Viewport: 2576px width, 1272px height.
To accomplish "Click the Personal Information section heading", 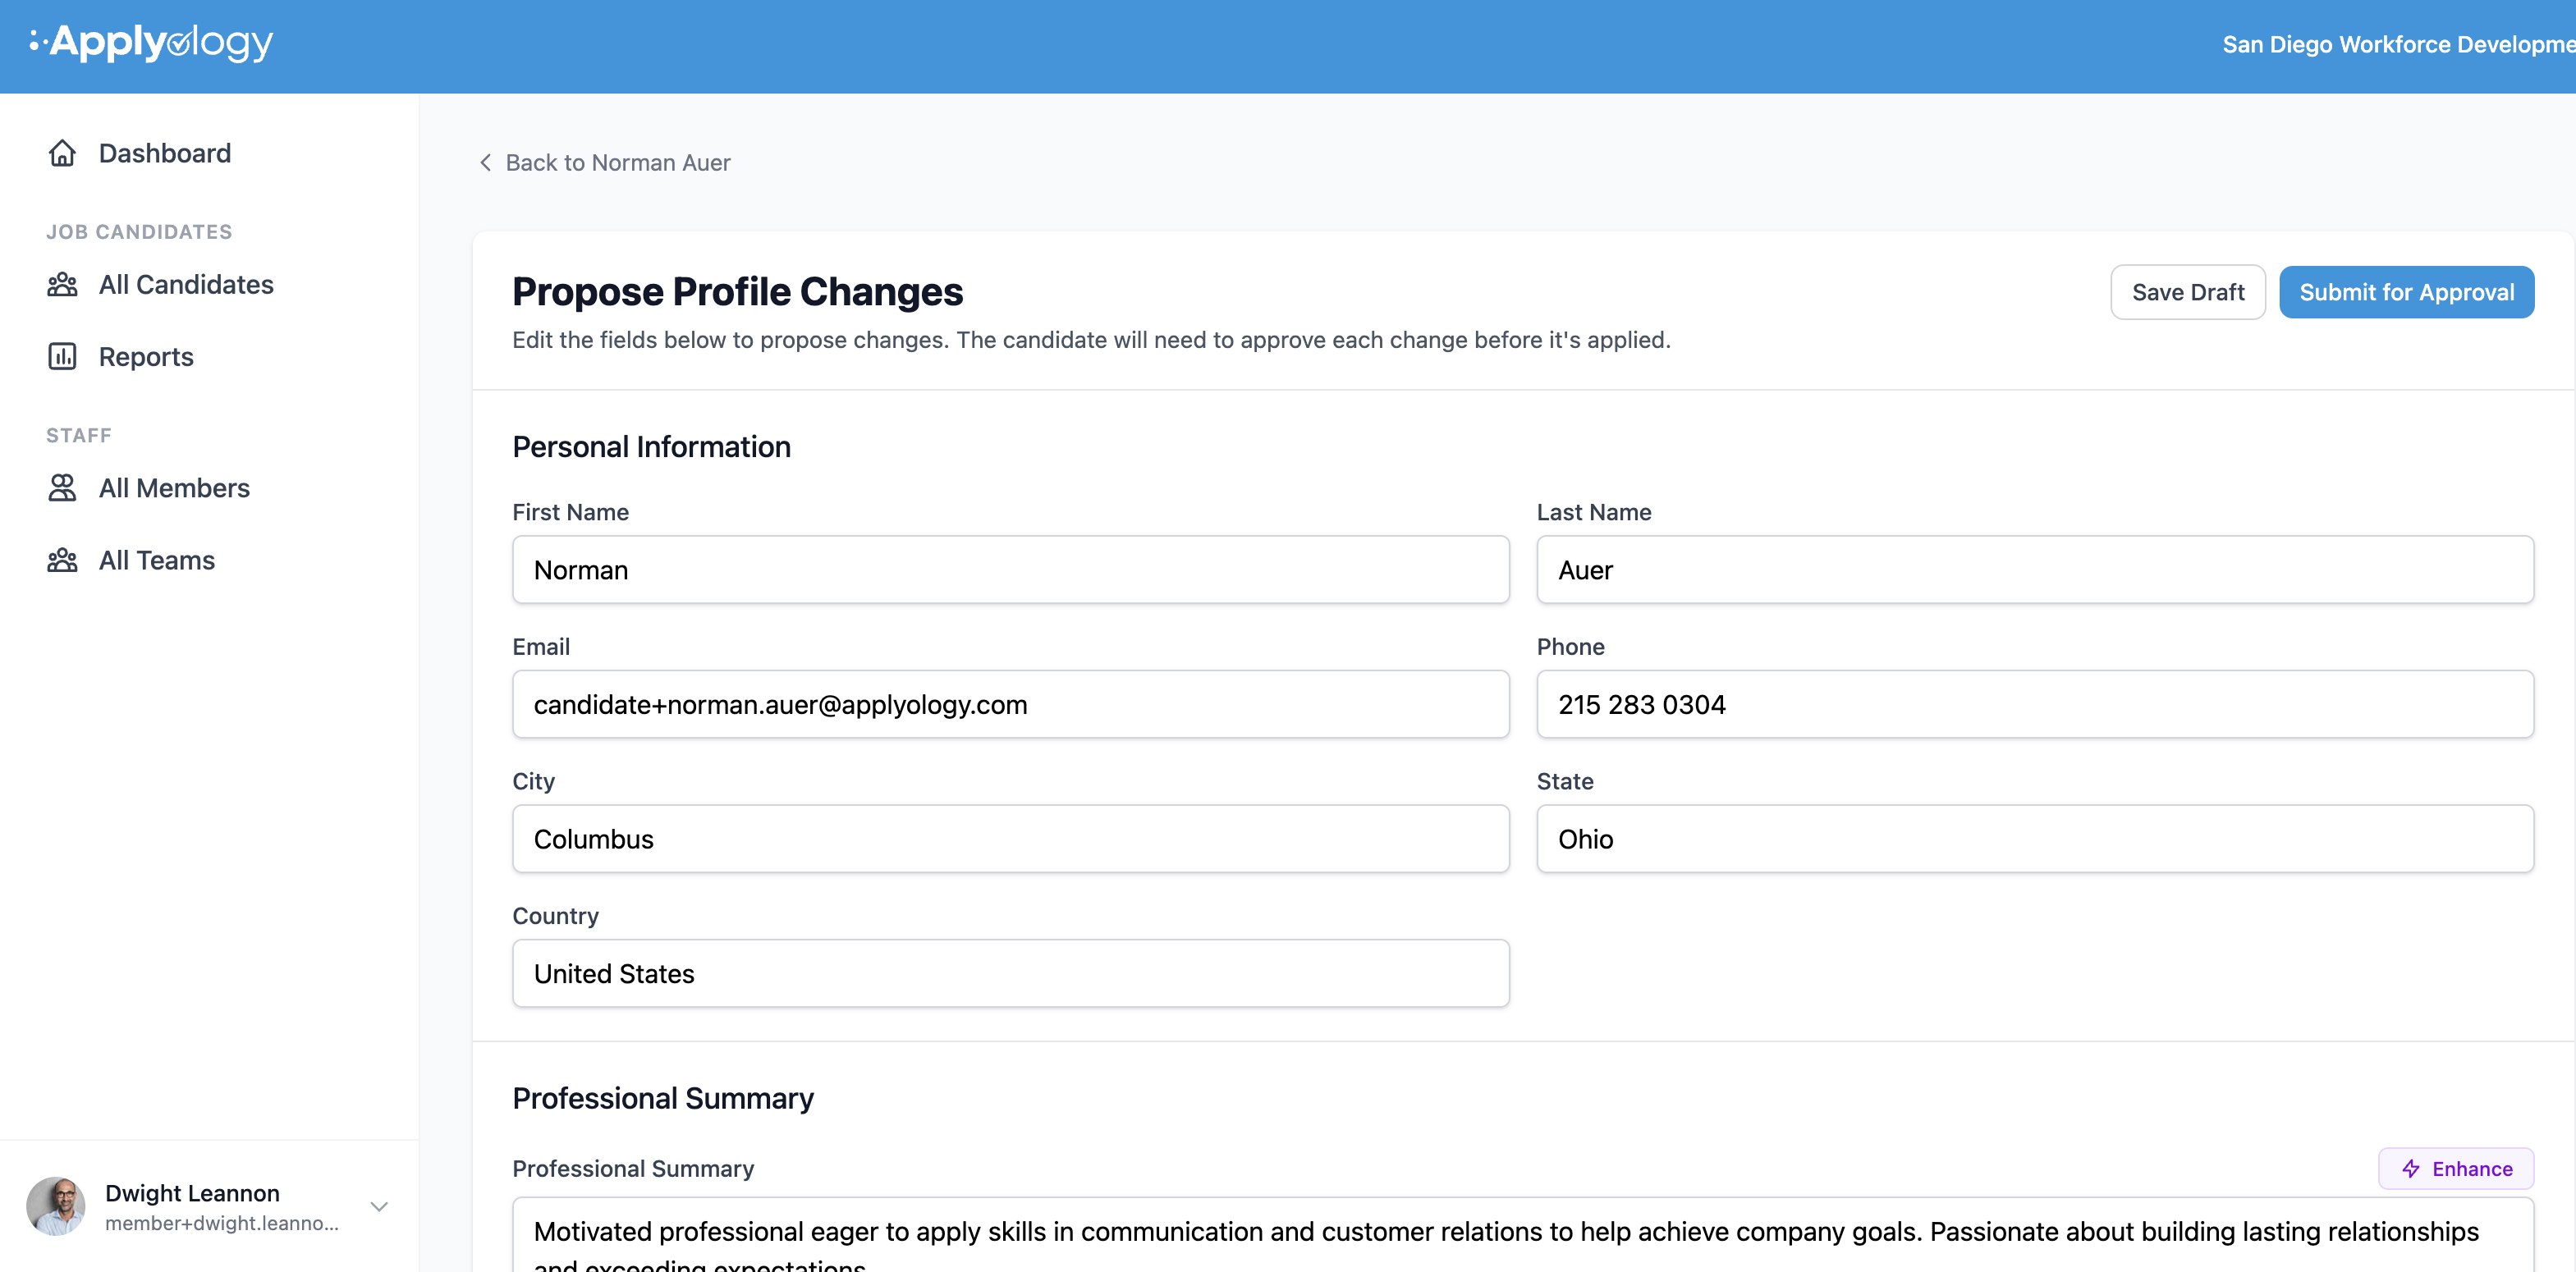I will [x=651, y=447].
